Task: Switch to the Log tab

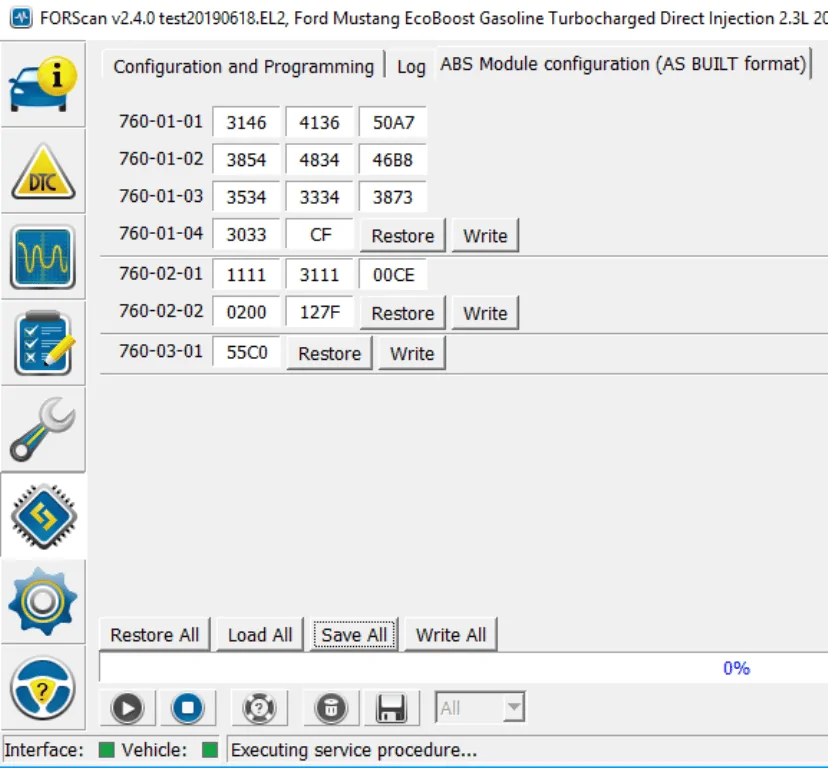Action: 411,67
